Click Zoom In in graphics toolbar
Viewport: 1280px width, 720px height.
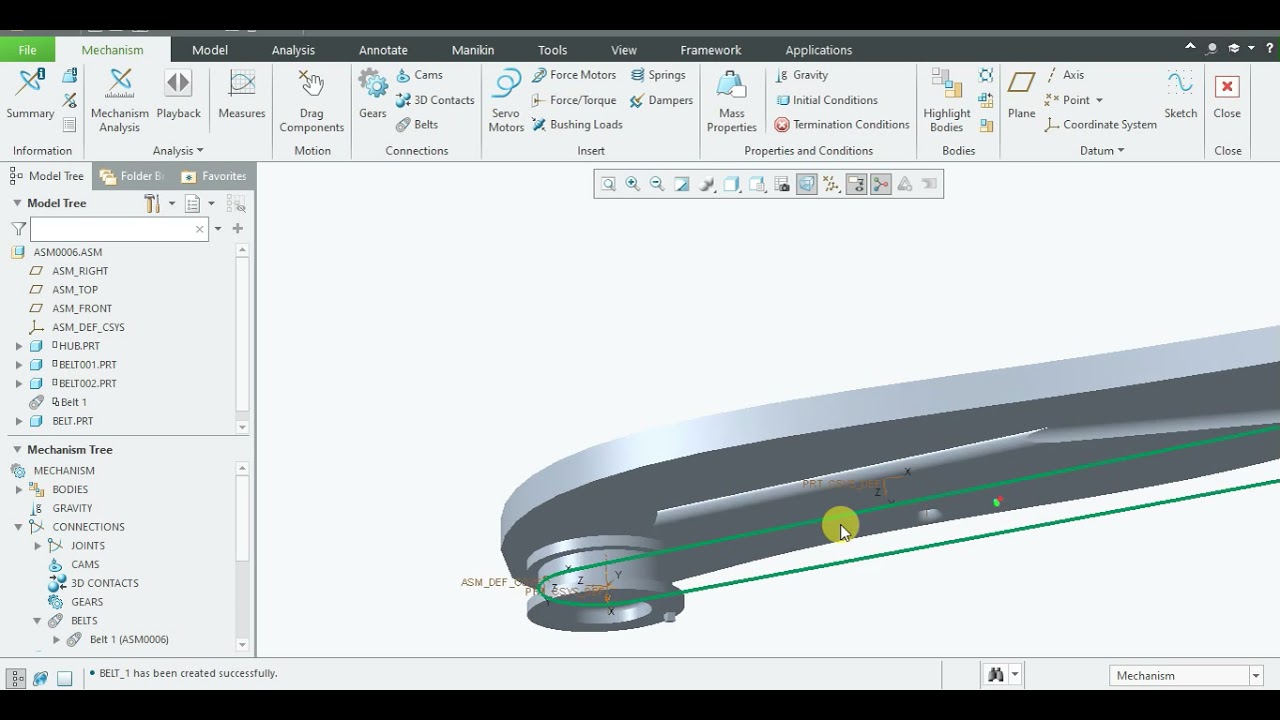click(x=633, y=184)
